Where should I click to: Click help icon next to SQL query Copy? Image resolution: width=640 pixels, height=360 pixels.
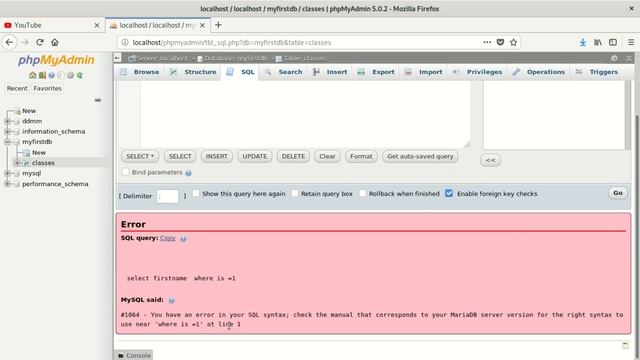tap(183, 239)
